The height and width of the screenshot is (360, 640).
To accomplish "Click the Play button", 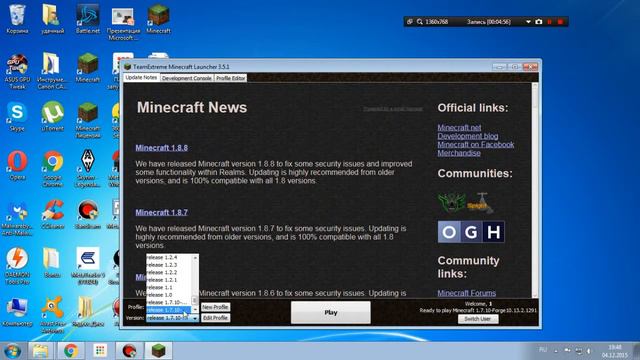I will click(331, 312).
